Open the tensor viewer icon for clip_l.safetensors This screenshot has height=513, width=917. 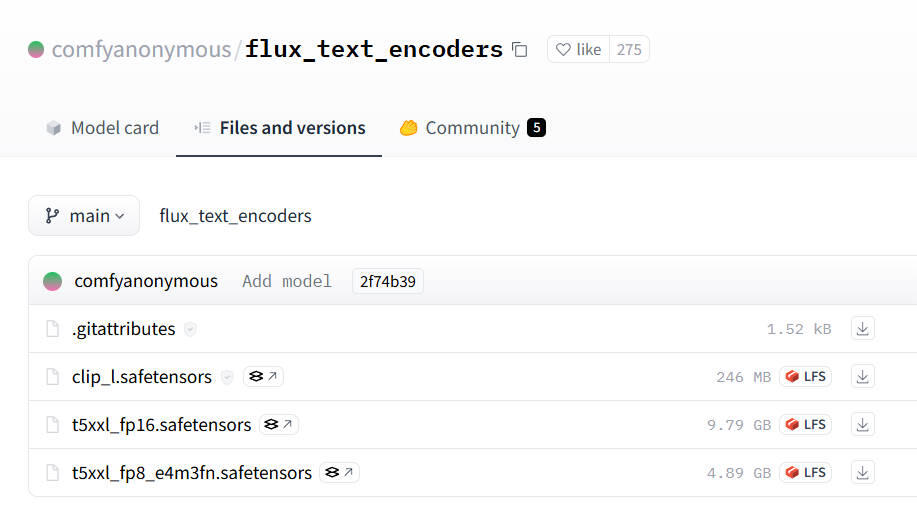[263, 377]
